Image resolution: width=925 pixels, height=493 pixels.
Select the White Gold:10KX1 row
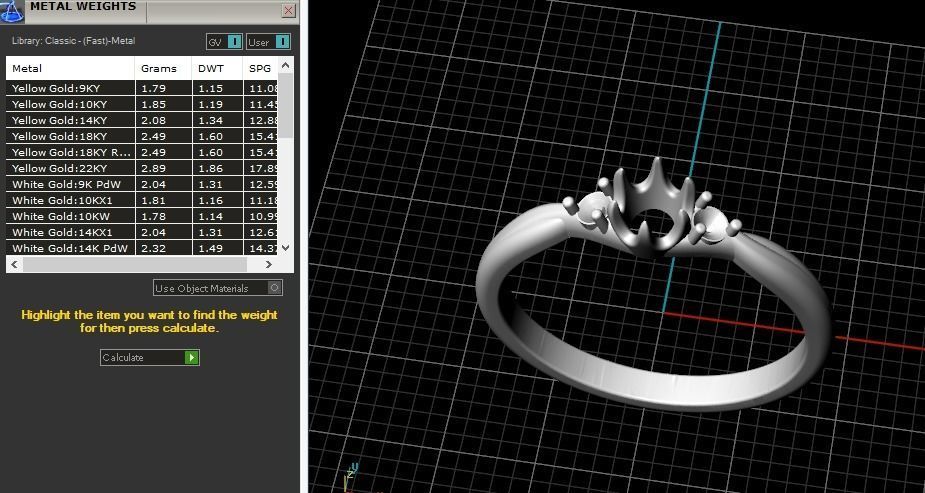142,200
